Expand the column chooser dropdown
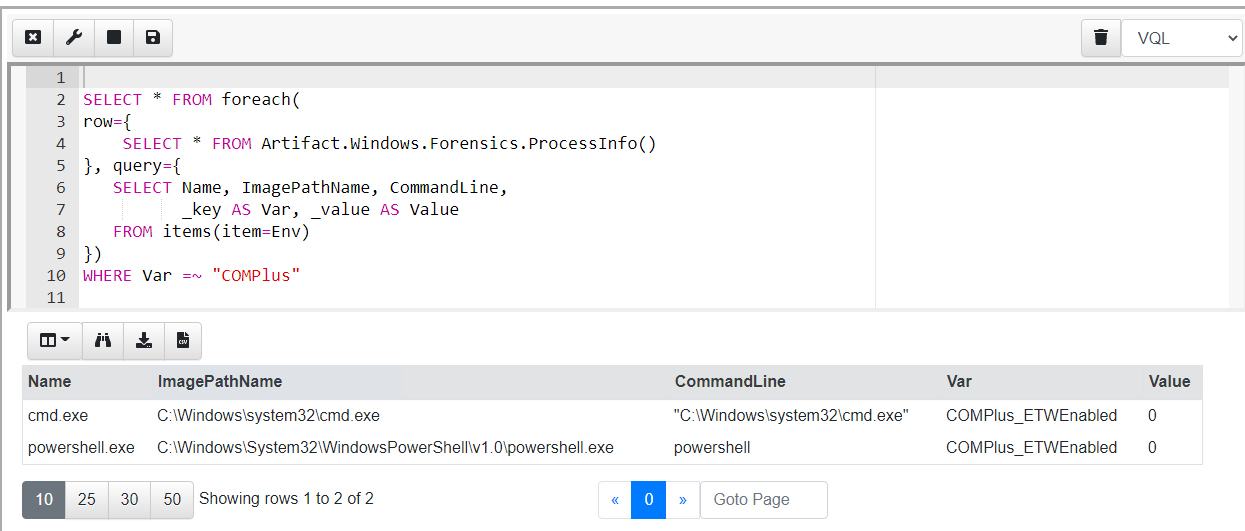The height and width of the screenshot is (531, 1245). 54,341
